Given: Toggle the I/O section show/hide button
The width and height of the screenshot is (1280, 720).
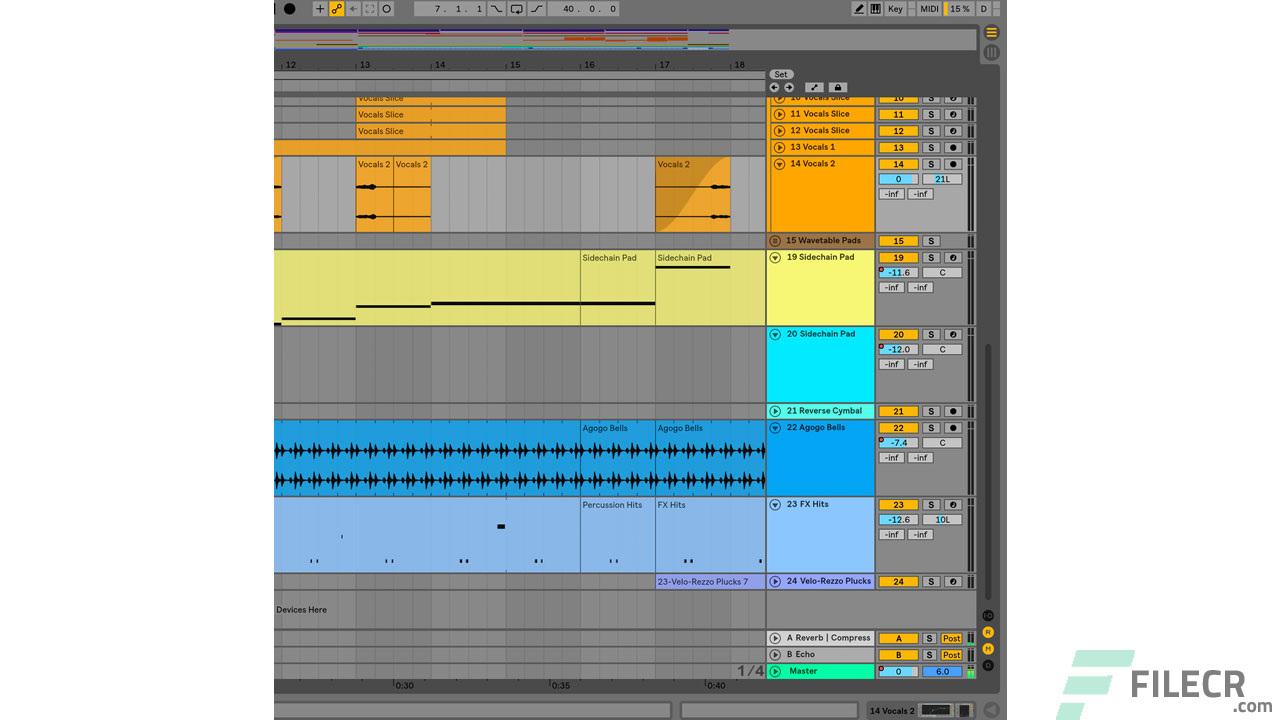Looking at the screenshot, I should click(988, 615).
